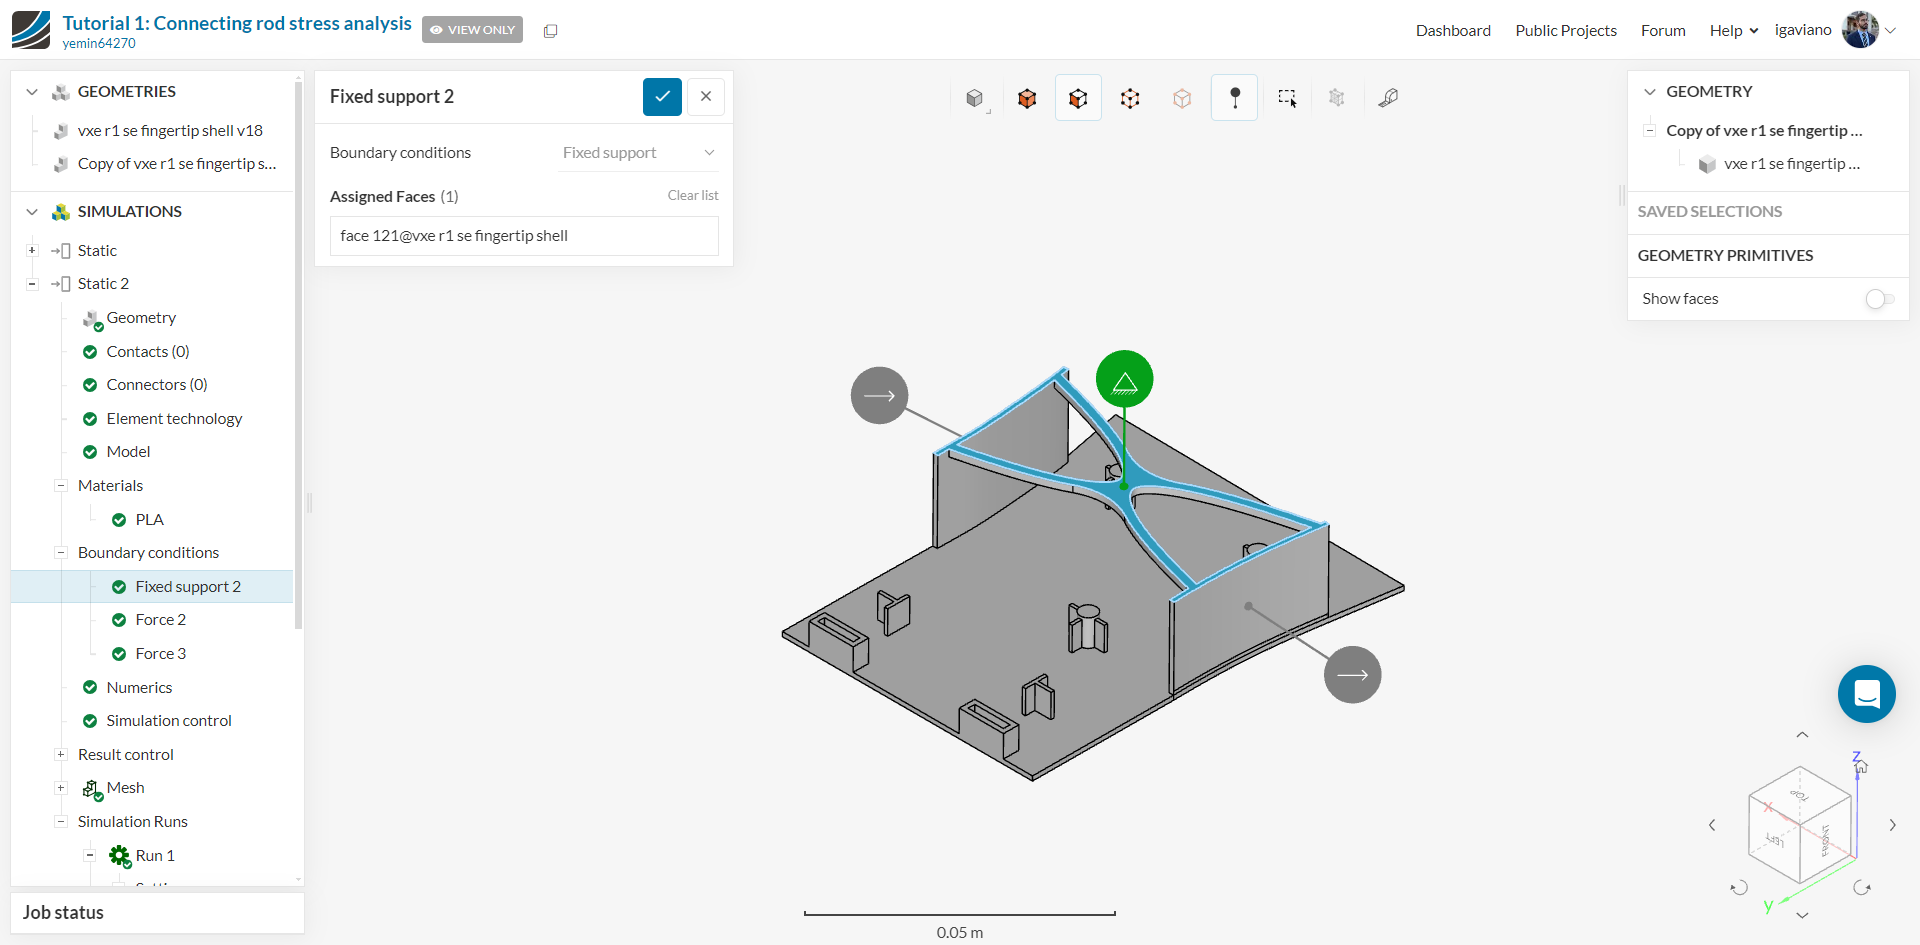Open the Forum link
The height and width of the screenshot is (945, 1920).
pyautogui.click(x=1663, y=31)
